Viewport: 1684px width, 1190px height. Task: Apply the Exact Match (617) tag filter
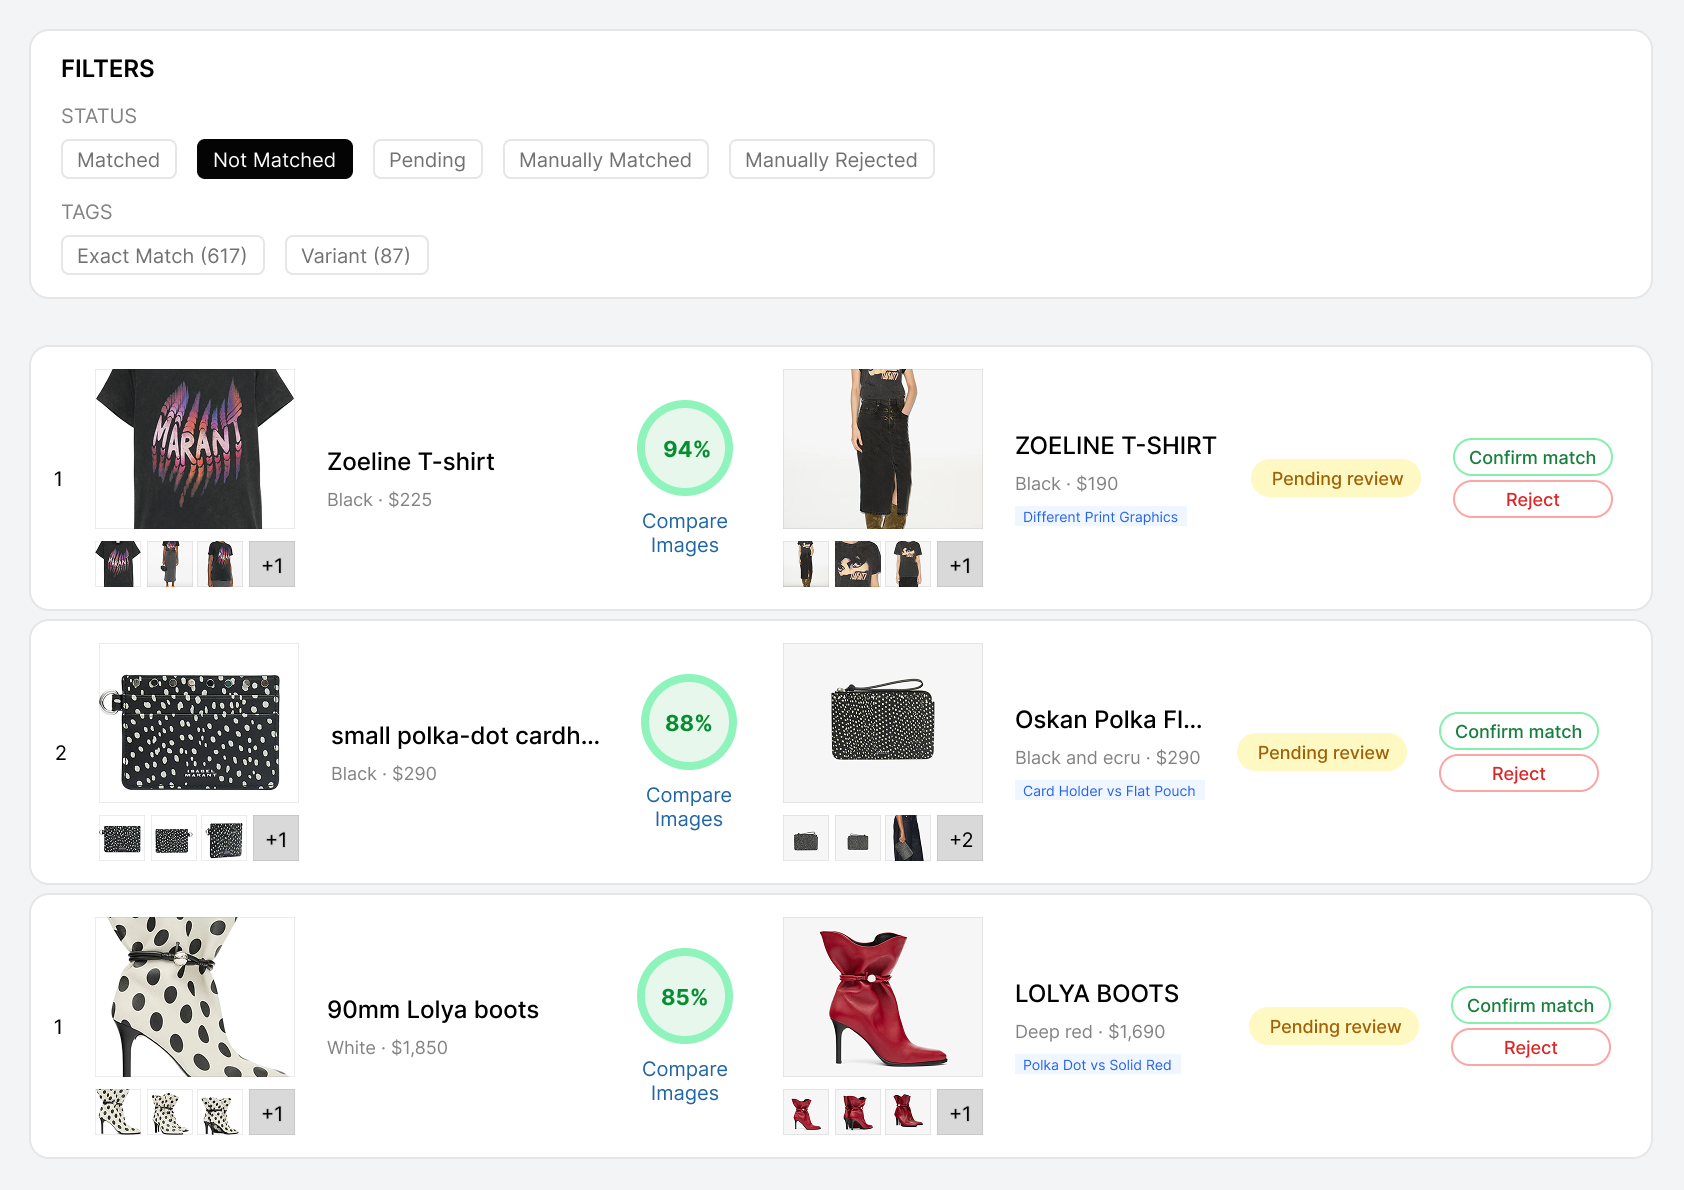[x=162, y=255]
